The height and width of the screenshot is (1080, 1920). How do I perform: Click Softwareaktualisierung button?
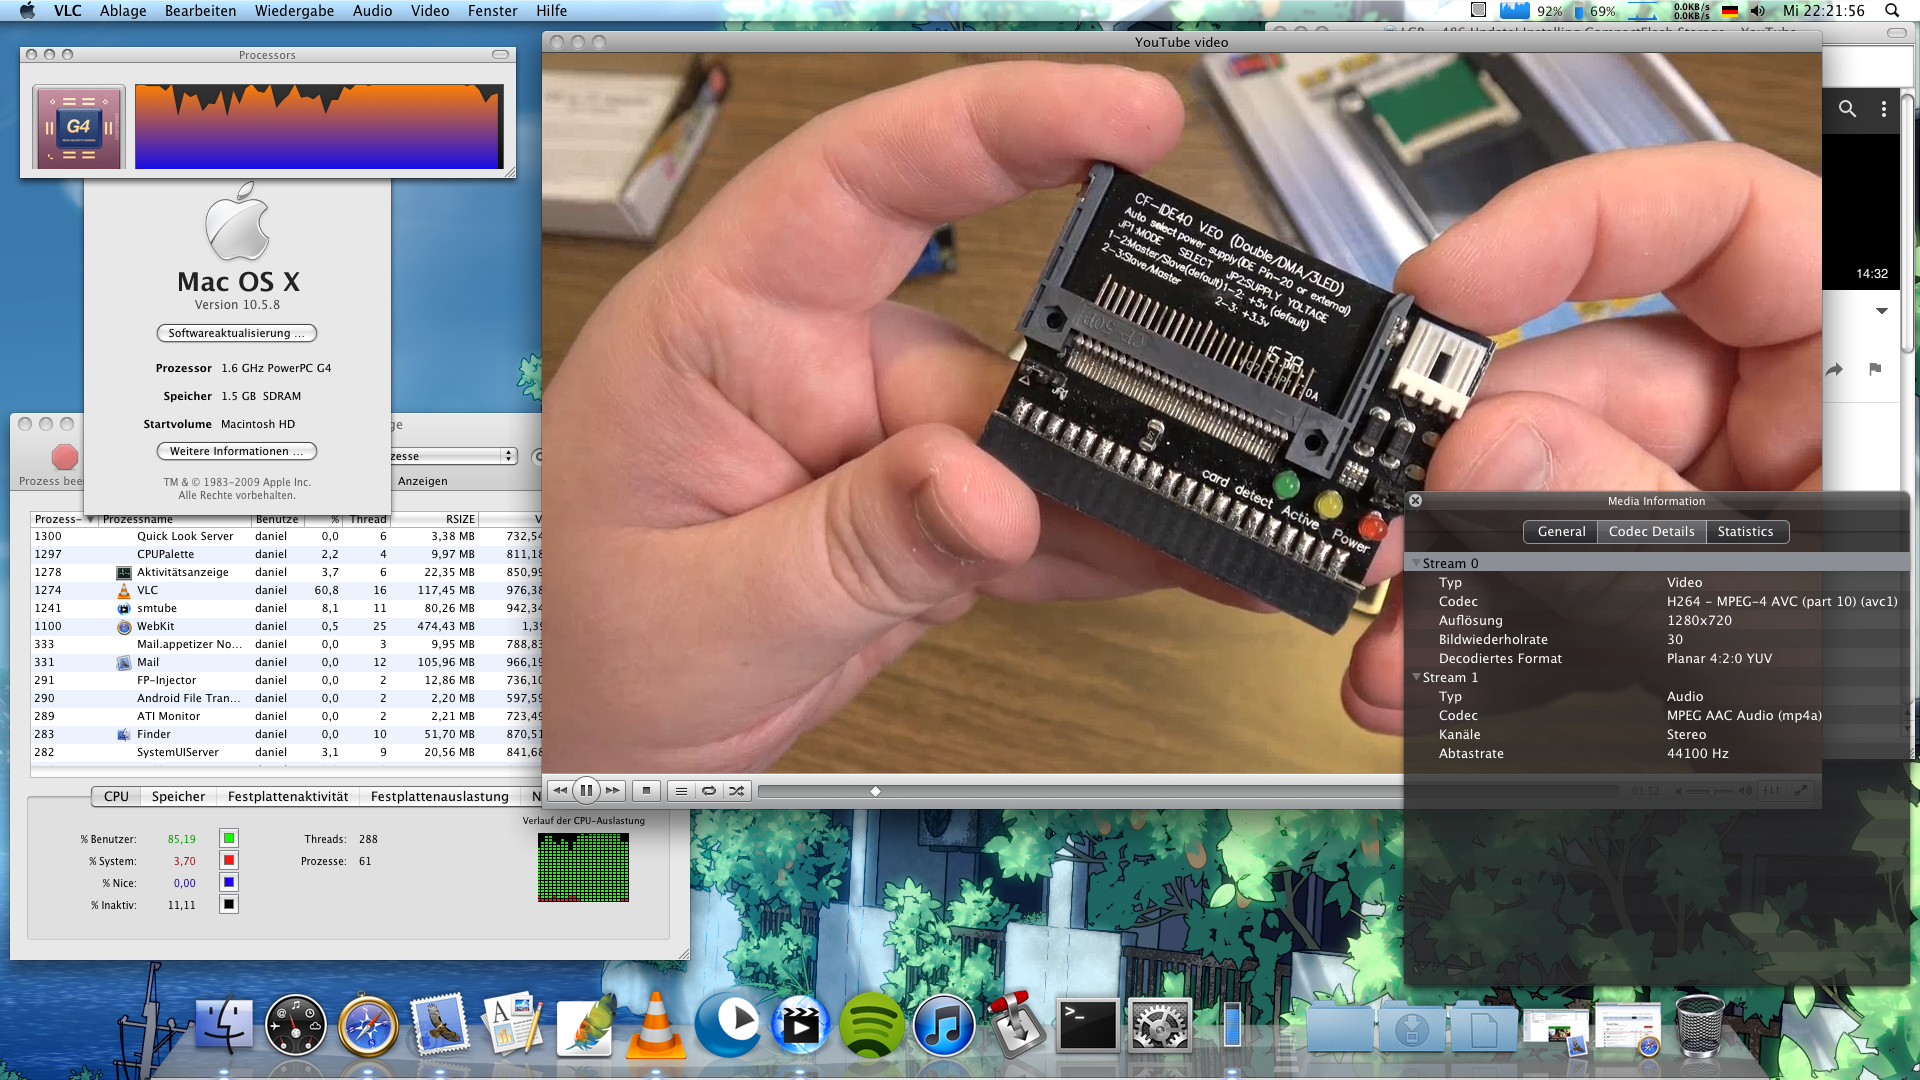236,333
